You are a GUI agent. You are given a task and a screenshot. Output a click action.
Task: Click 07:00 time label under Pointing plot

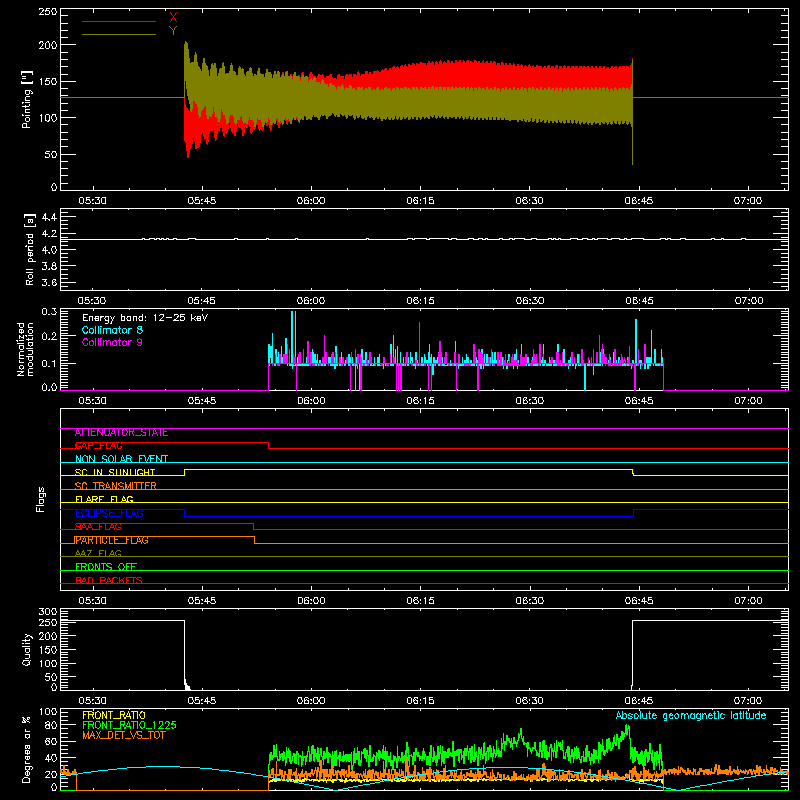click(x=748, y=201)
